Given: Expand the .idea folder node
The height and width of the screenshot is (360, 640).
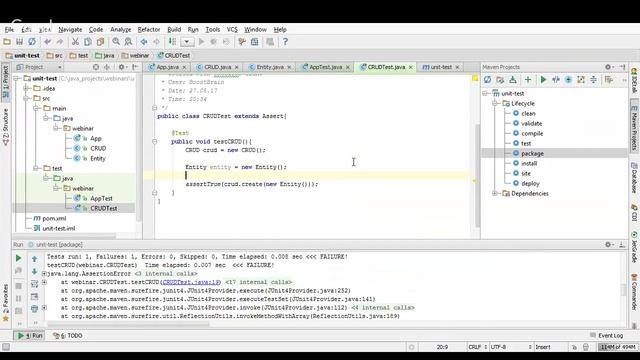Looking at the screenshot, I should coord(26,88).
